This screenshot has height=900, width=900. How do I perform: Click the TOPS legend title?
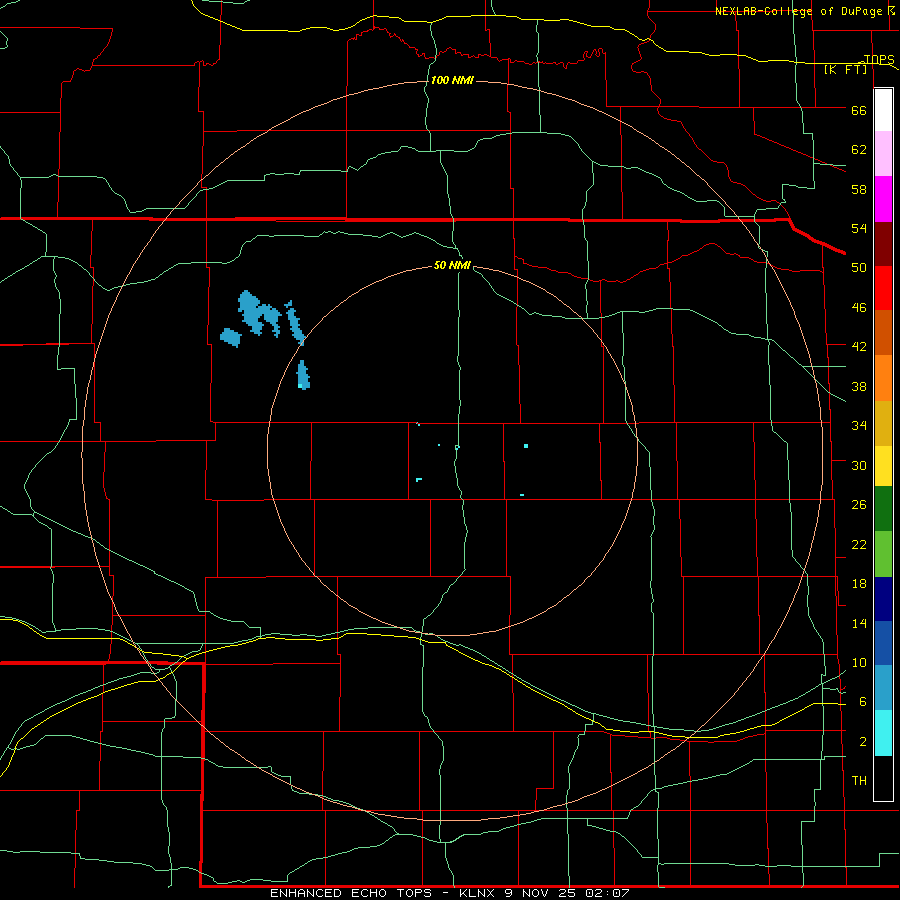coord(879,59)
